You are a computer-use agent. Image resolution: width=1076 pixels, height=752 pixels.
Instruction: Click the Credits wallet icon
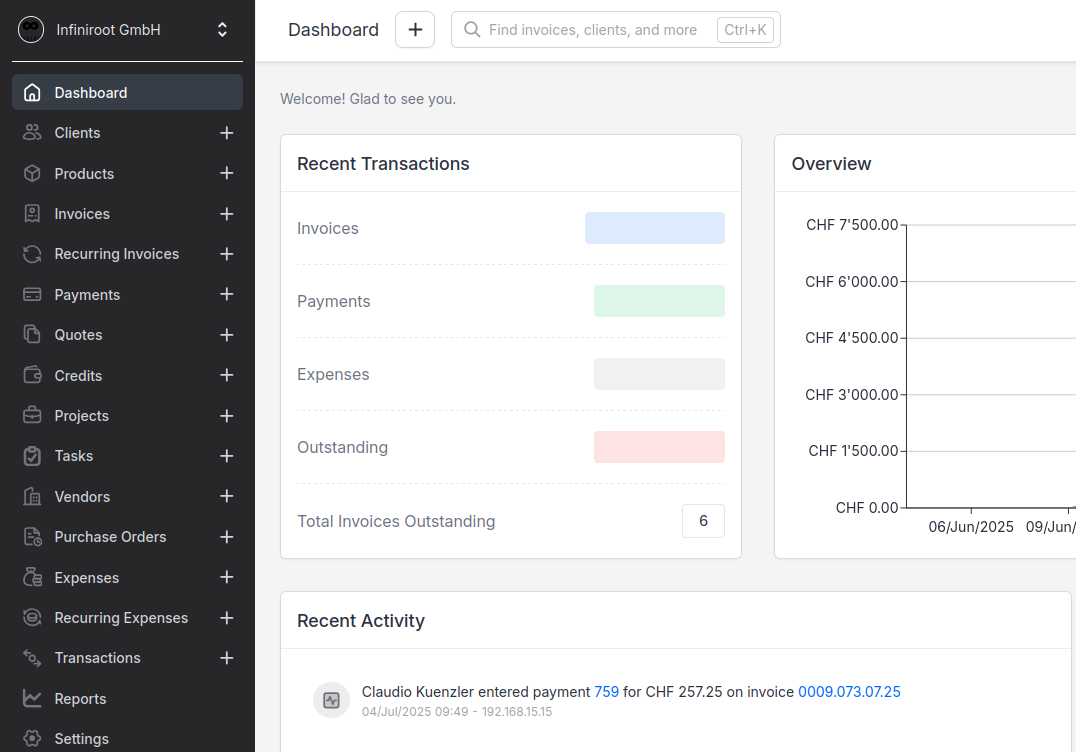pos(32,375)
